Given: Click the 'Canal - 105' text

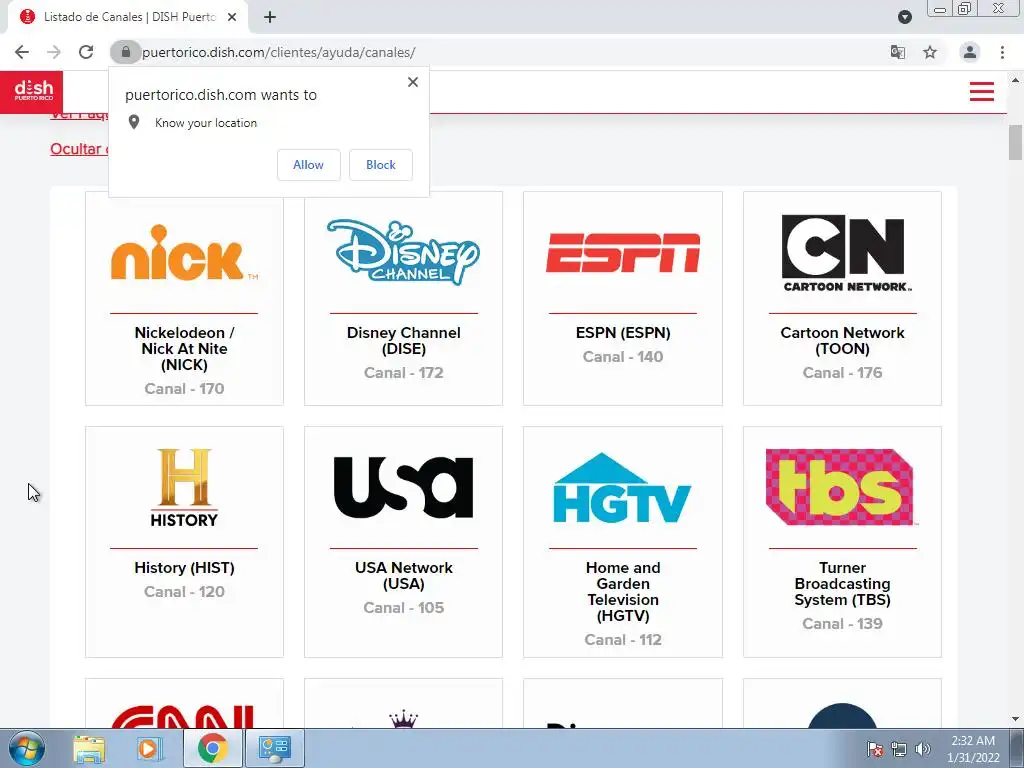Looking at the screenshot, I should pos(404,607).
